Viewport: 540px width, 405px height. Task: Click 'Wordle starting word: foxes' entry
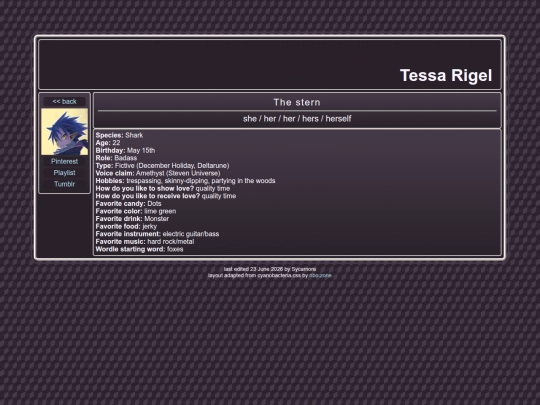click(x=139, y=249)
